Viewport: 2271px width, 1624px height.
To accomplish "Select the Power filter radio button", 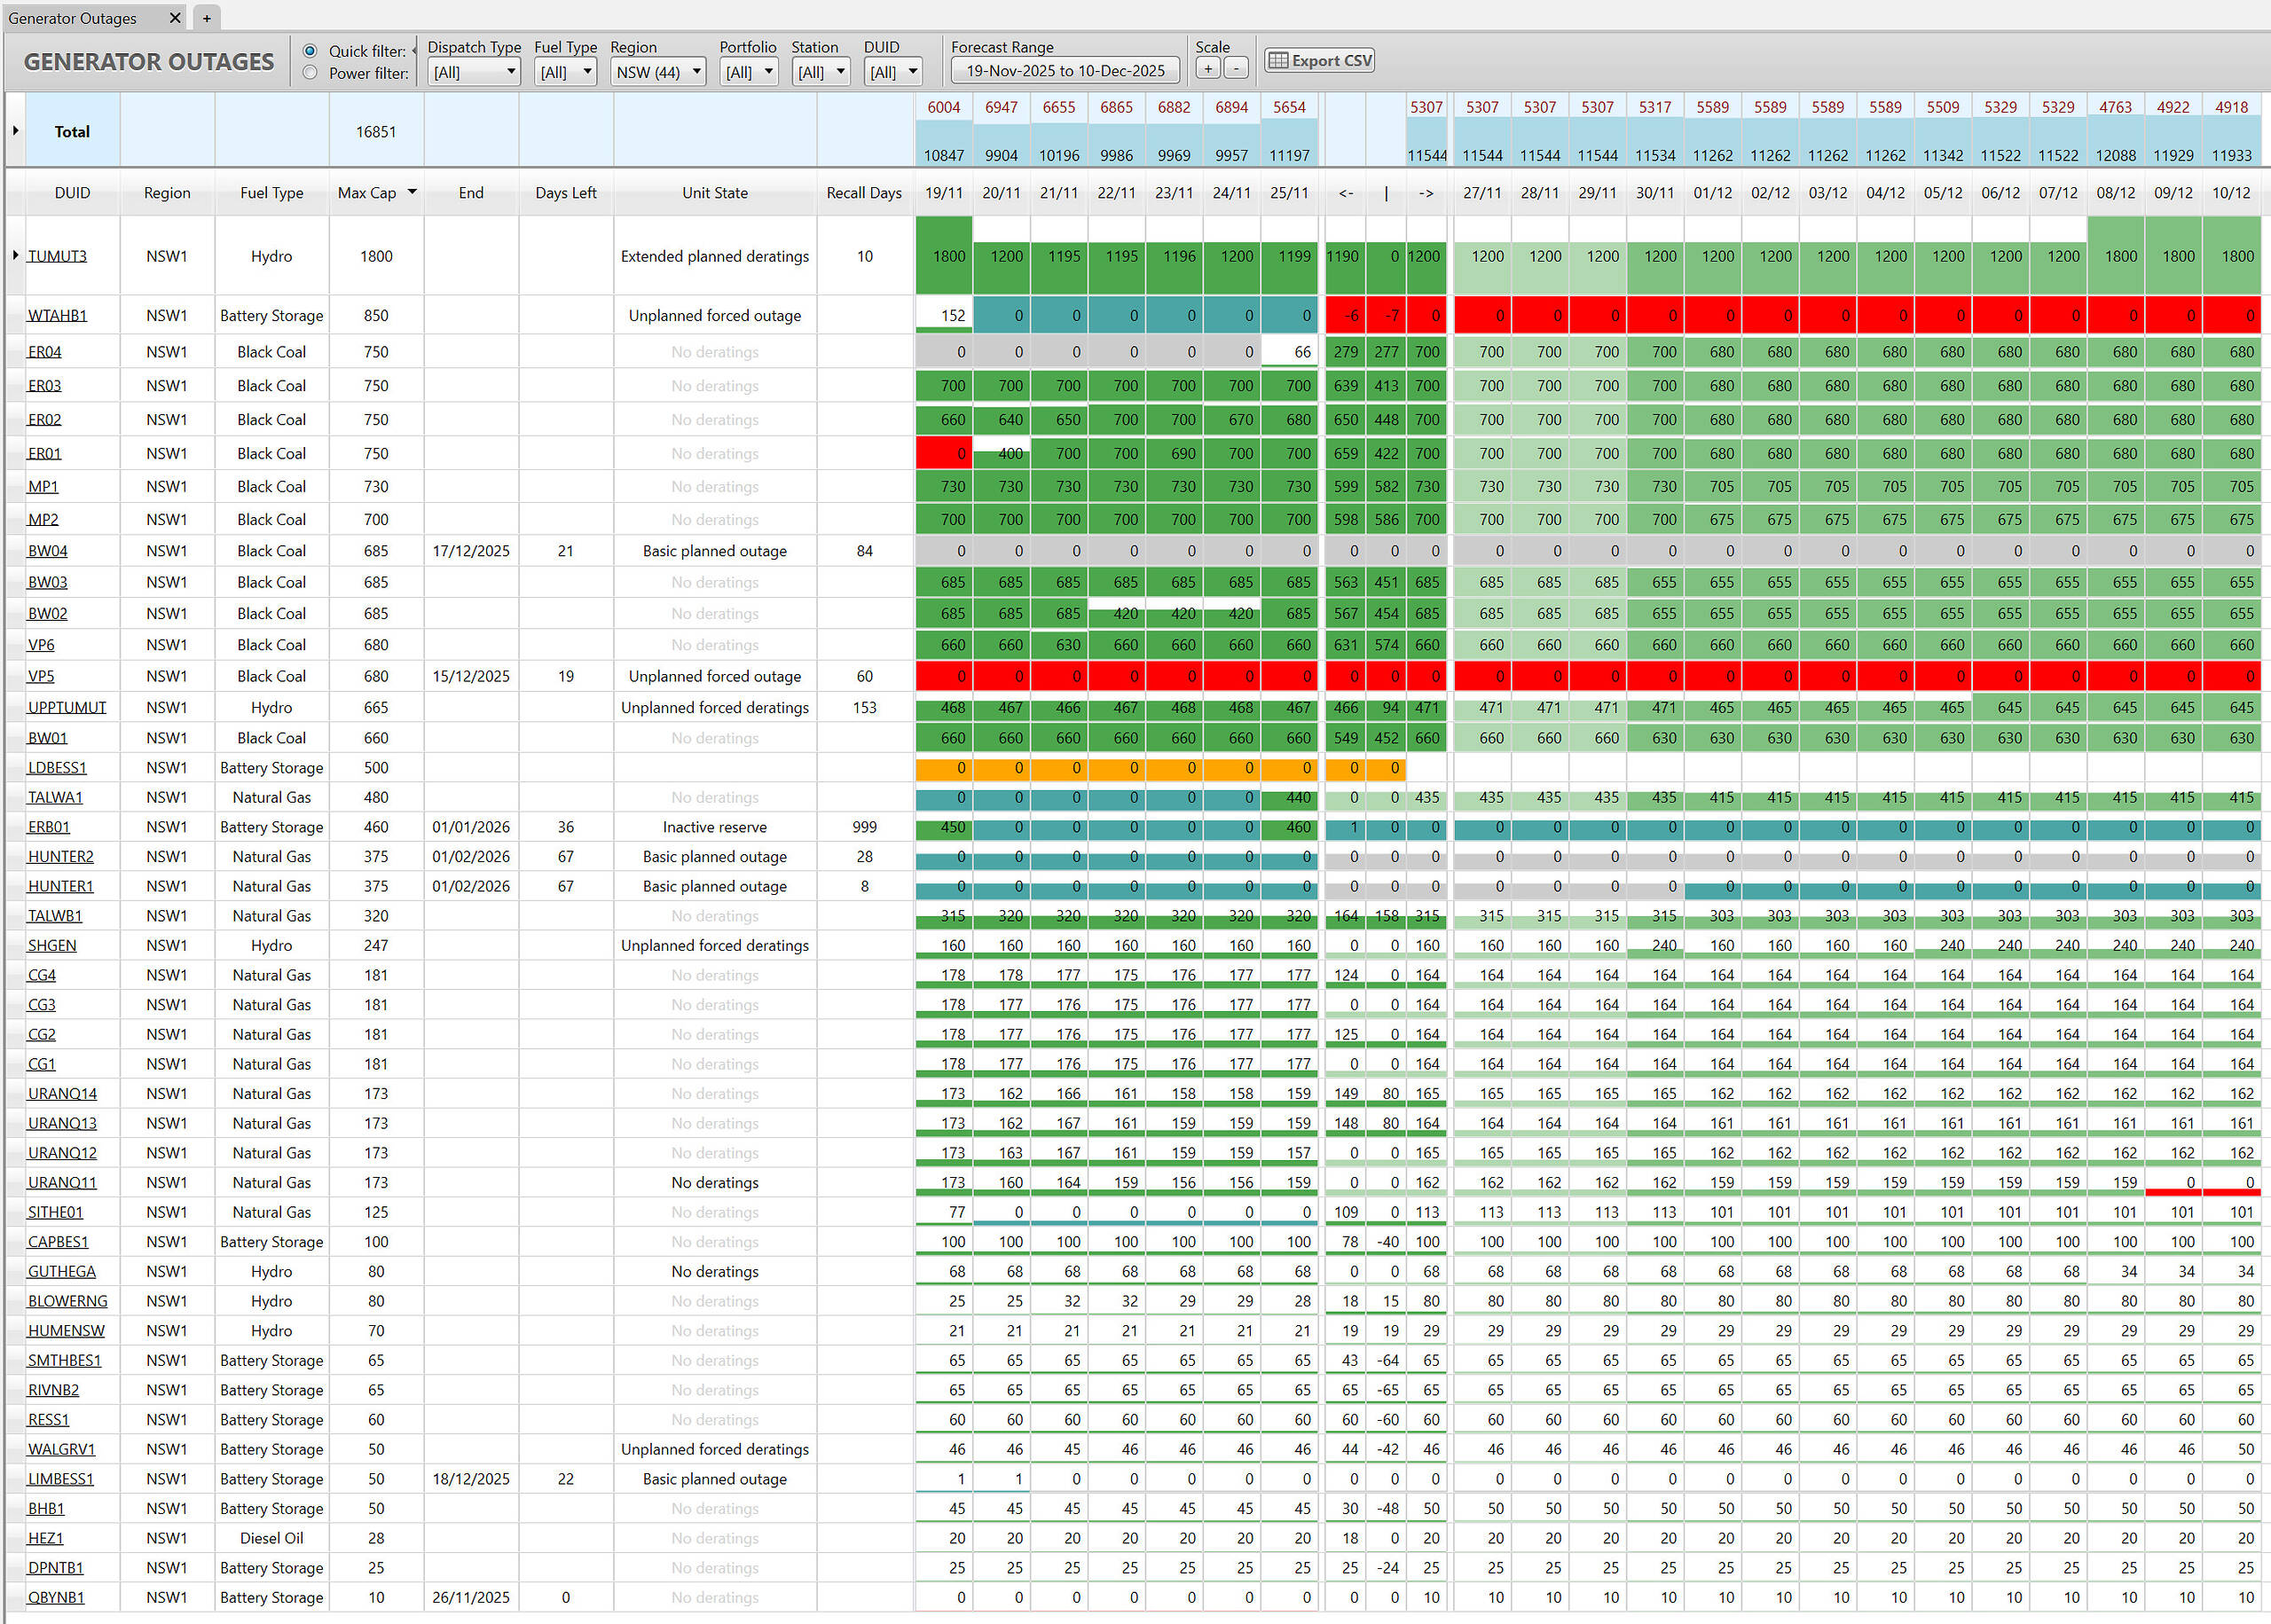I will pyautogui.click(x=310, y=73).
